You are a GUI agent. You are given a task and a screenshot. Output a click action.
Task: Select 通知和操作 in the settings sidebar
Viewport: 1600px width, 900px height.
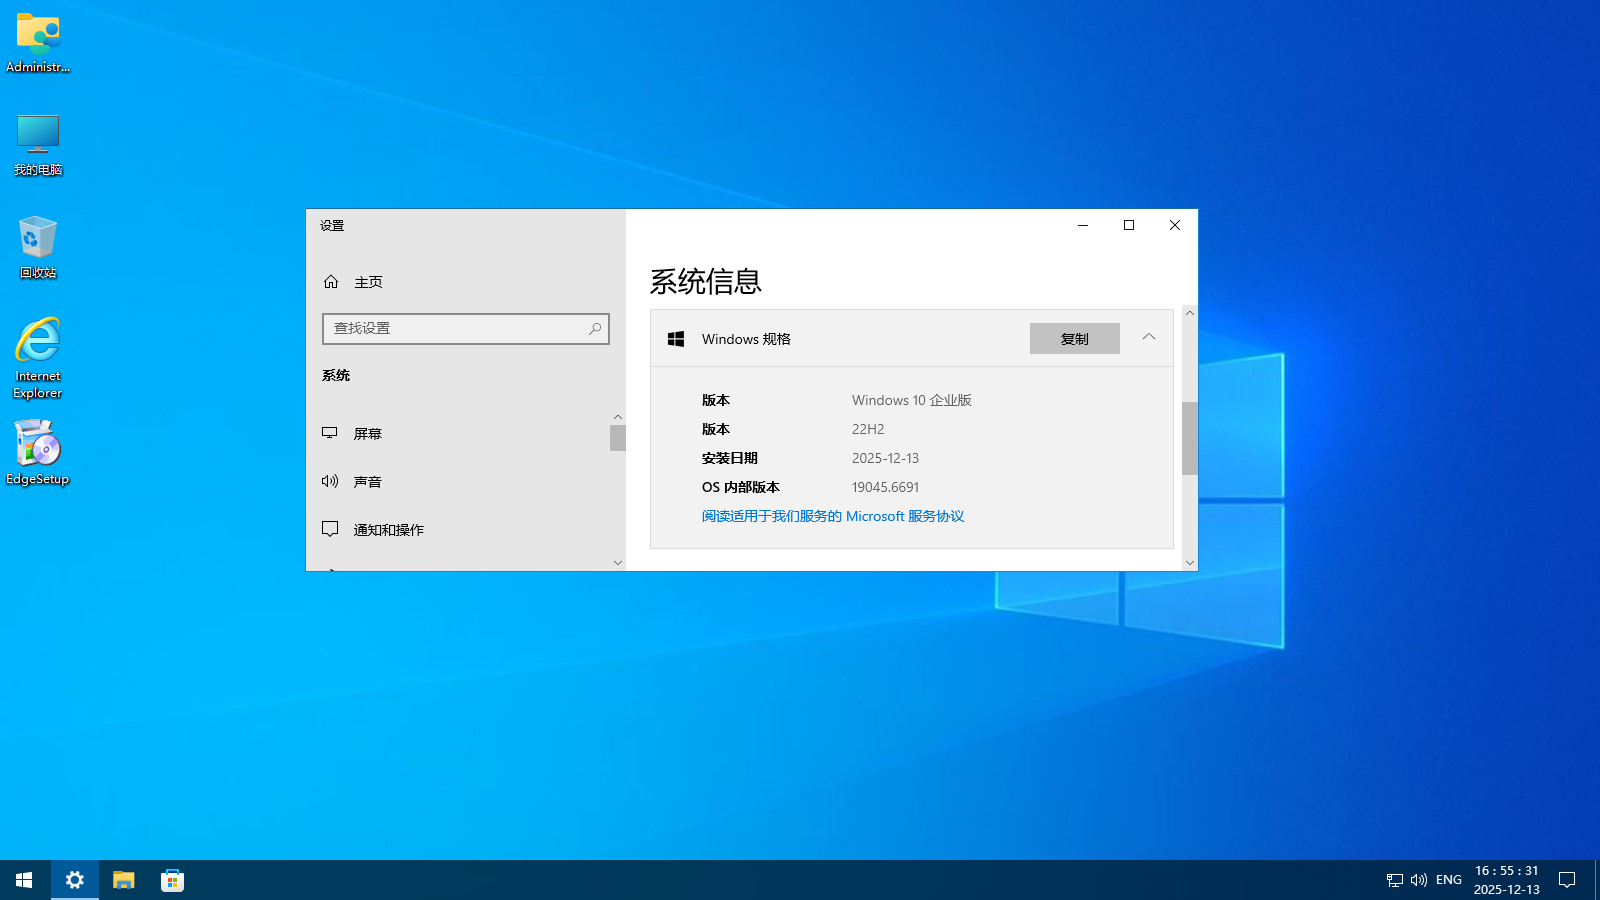(x=458, y=530)
